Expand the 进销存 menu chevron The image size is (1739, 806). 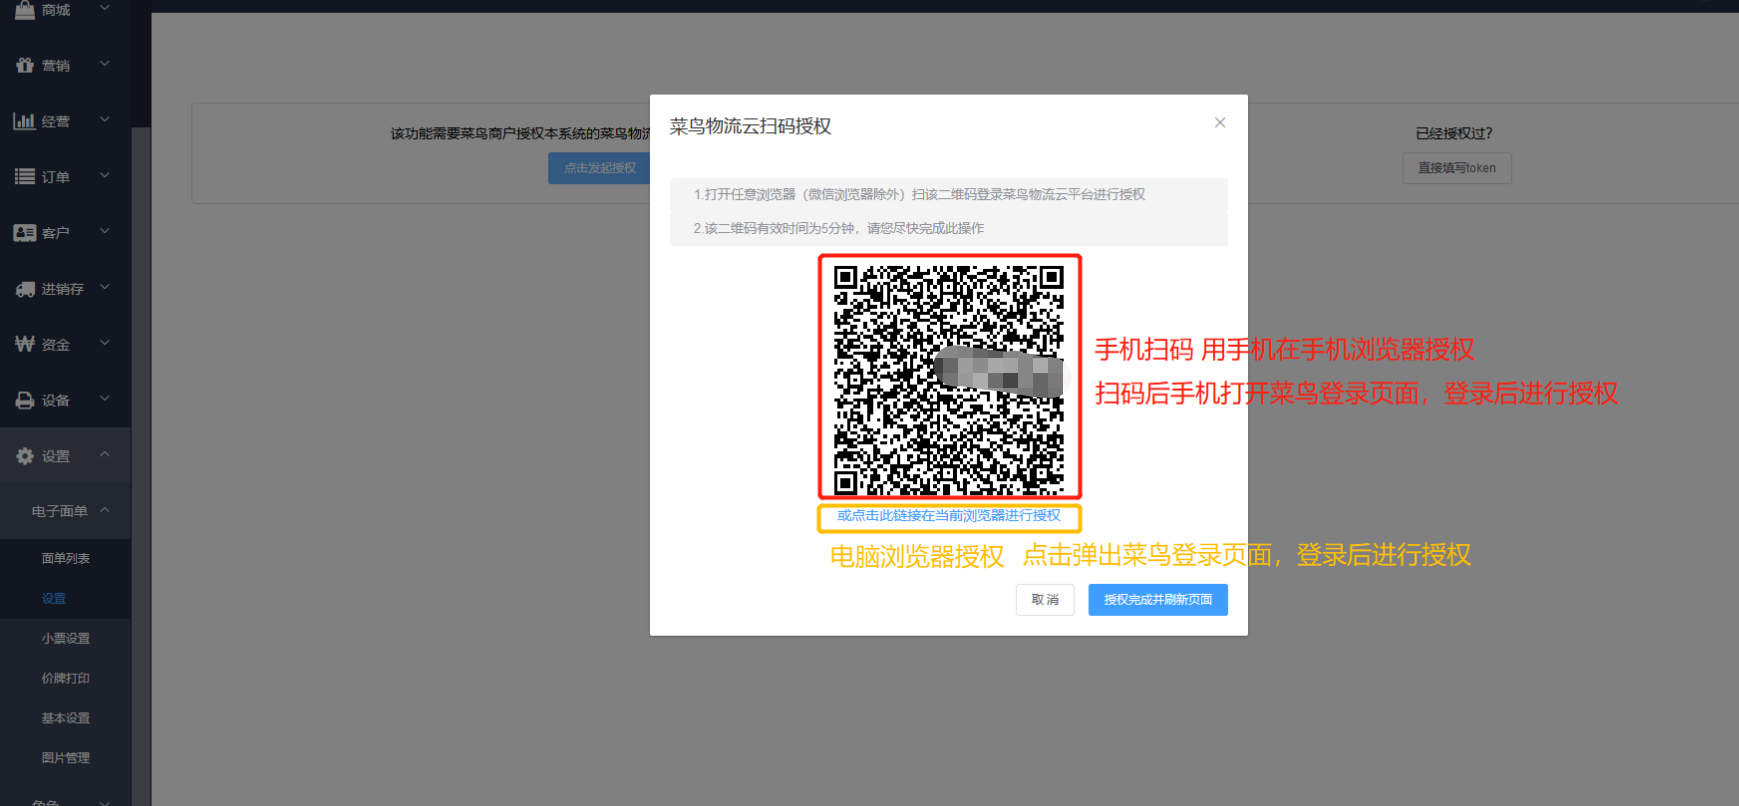point(105,288)
